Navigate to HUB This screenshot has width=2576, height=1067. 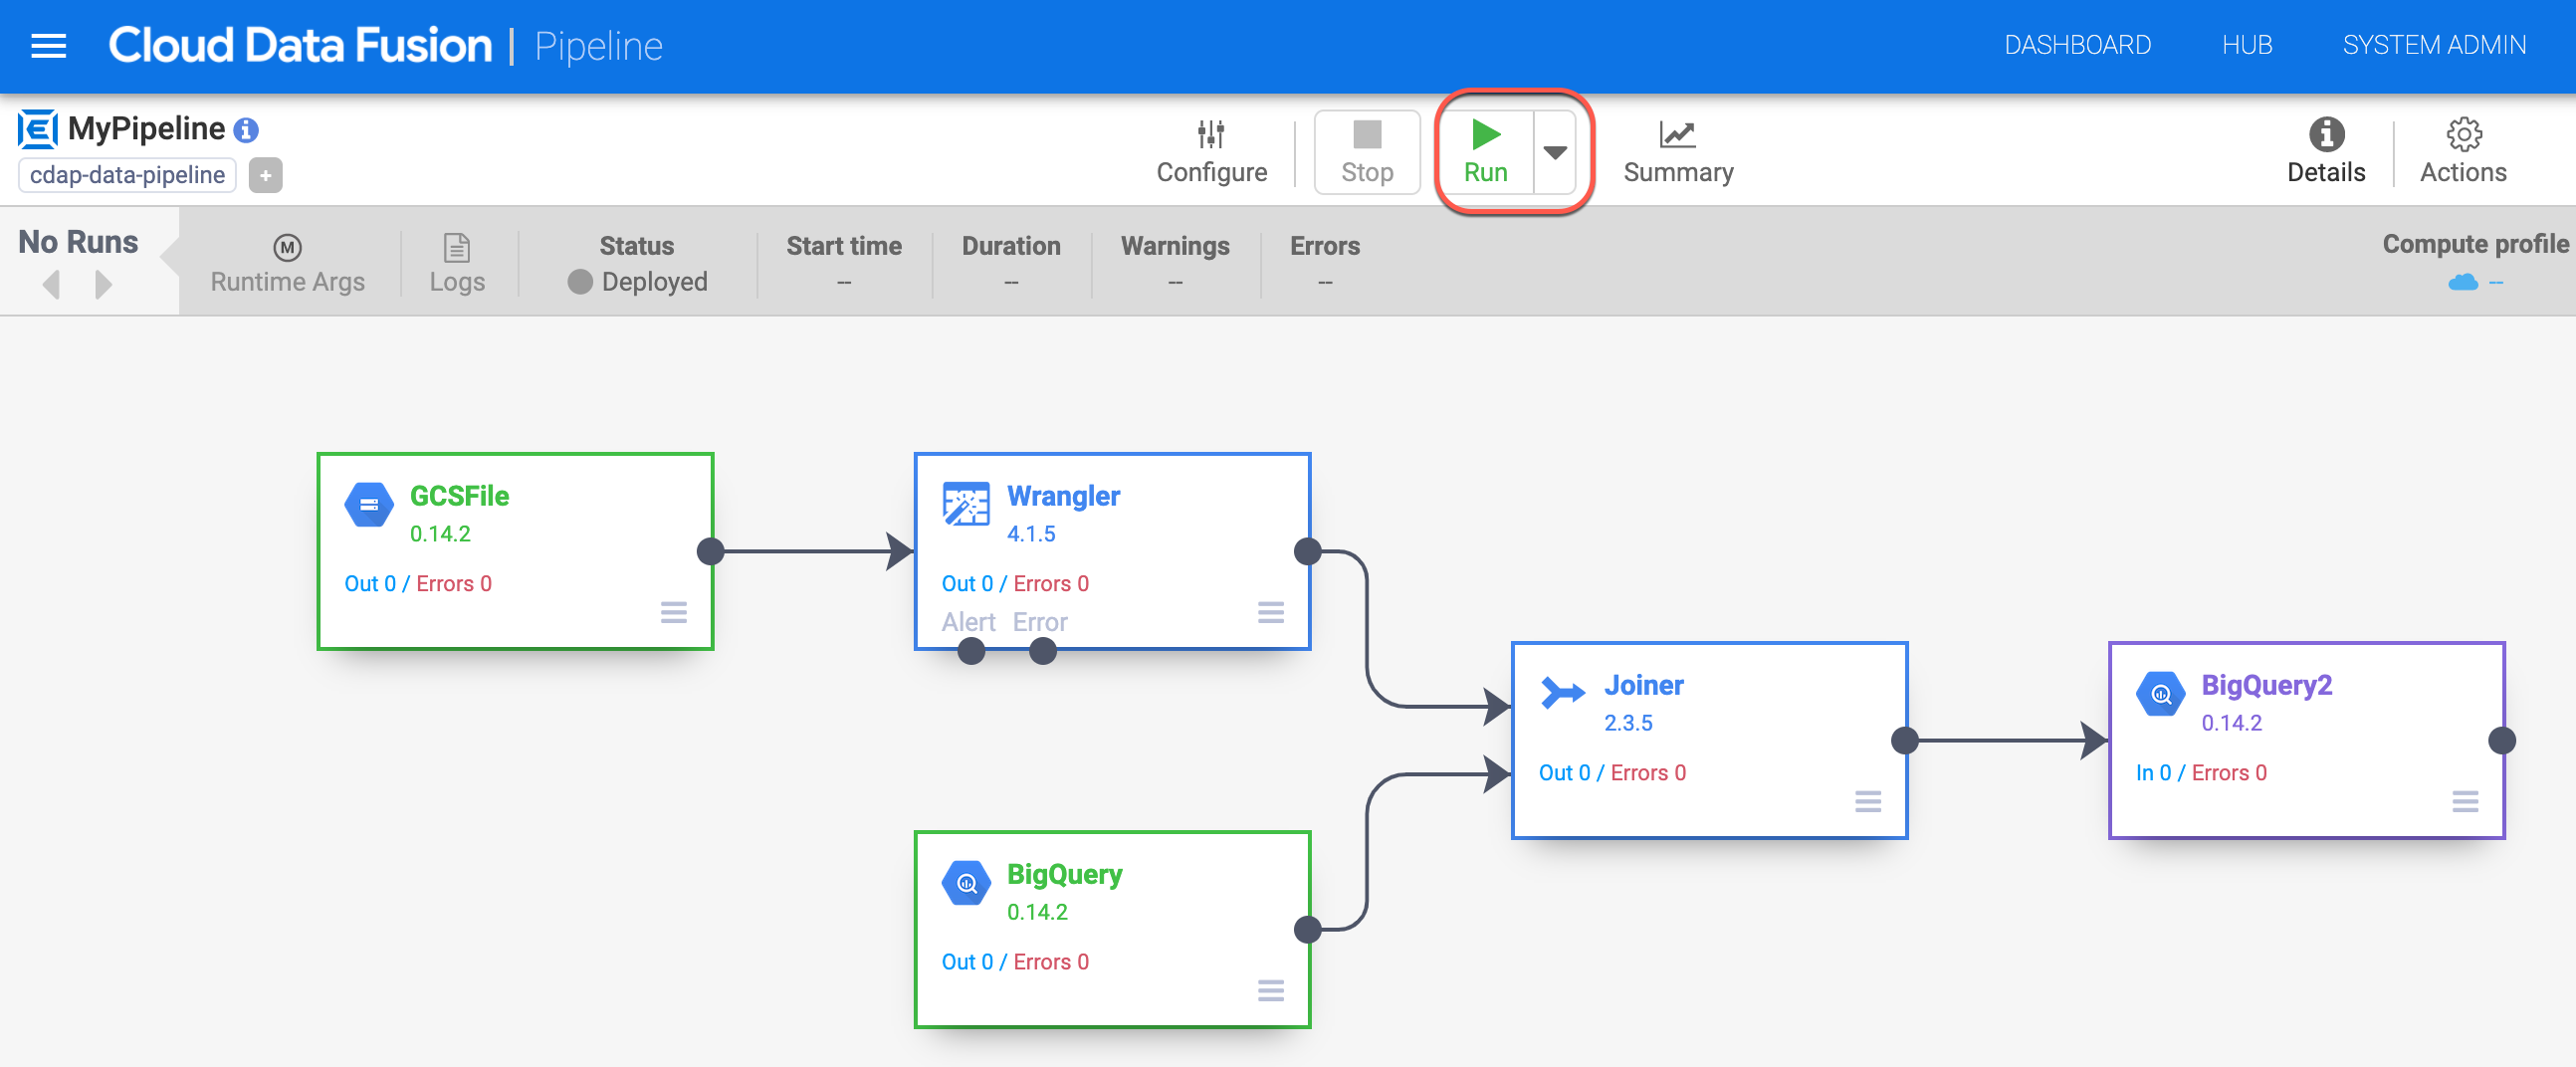pyautogui.click(x=2246, y=46)
